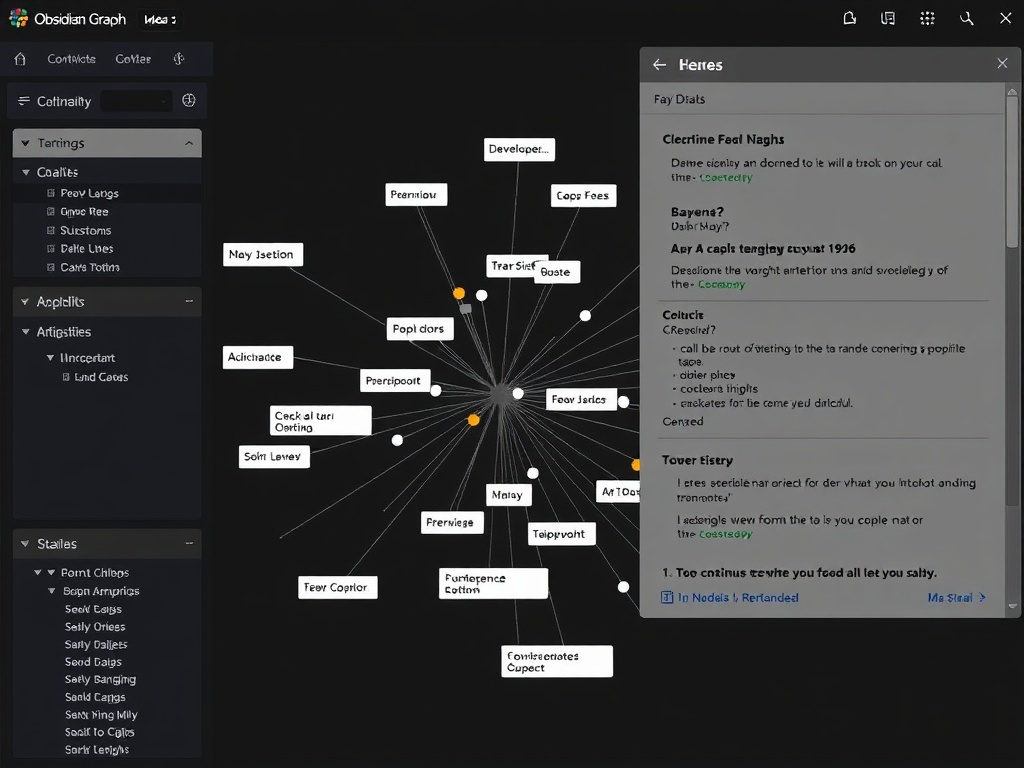
Task: Click the globe icon next to Cotinality field
Action: 189,100
